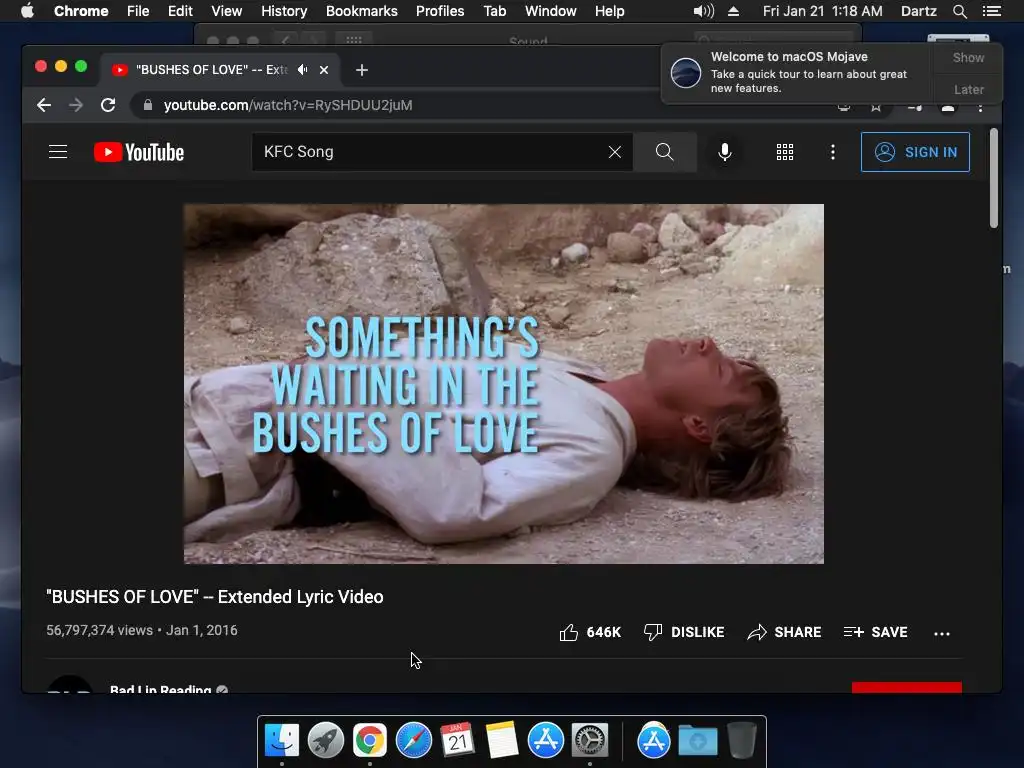Open the Help menu
The width and height of the screenshot is (1024, 768).
click(609, 11)
